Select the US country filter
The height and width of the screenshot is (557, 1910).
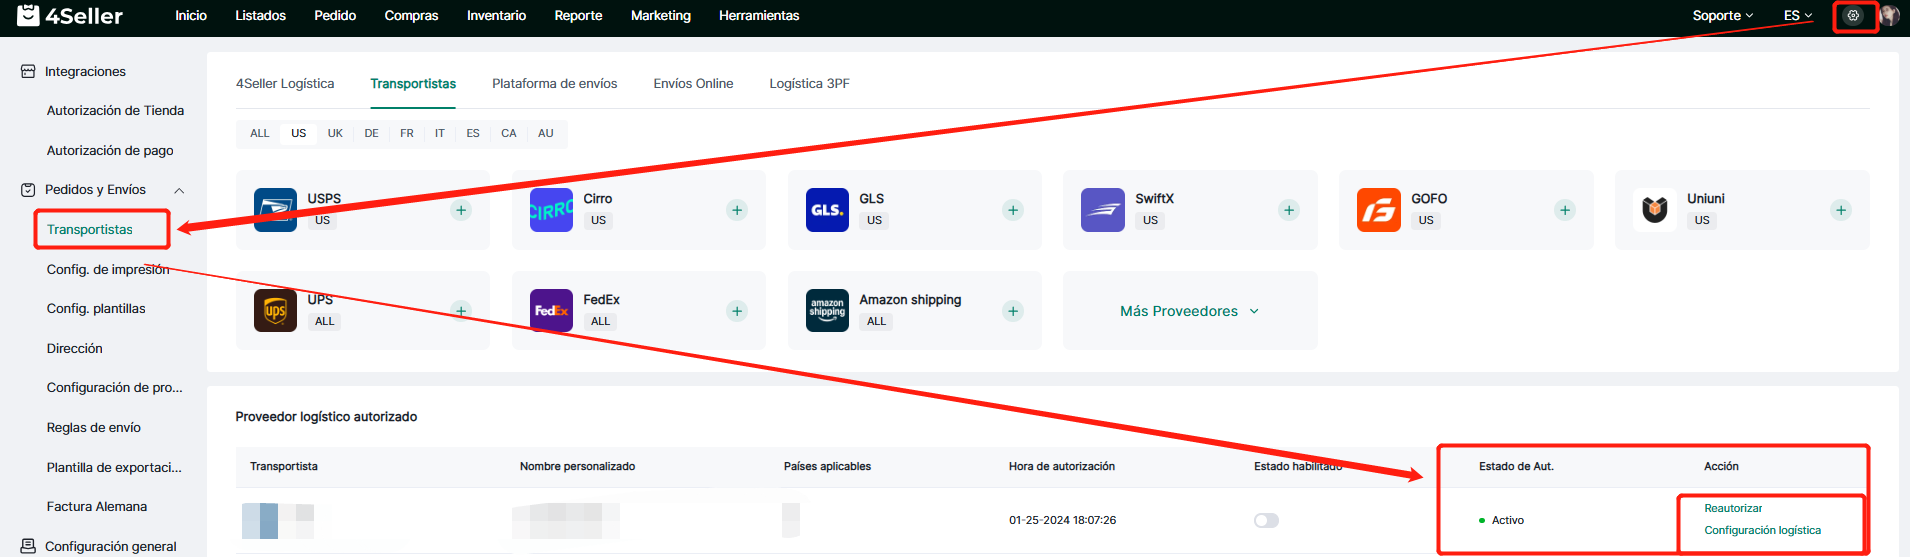tap(299, 133)
